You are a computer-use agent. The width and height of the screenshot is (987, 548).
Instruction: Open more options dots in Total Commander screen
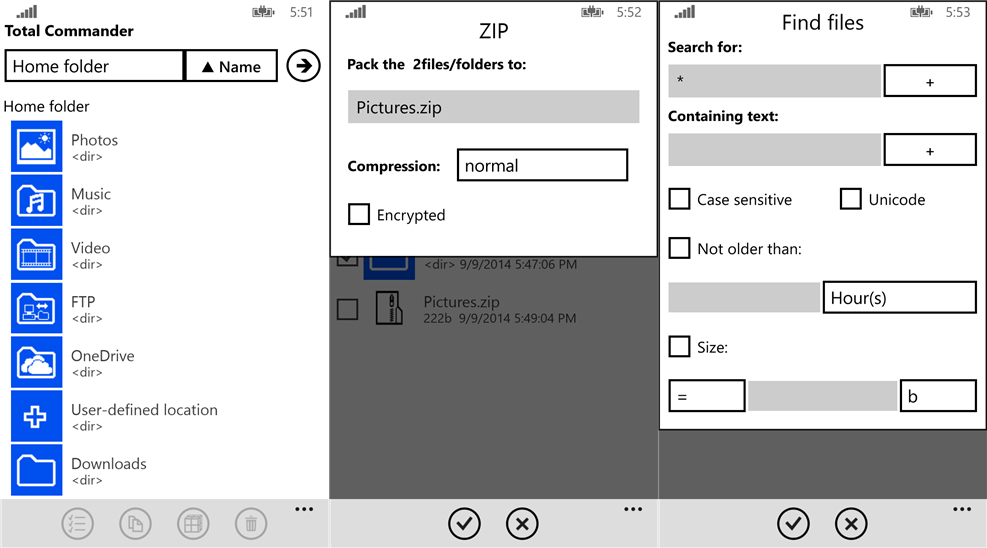point(304,509)
